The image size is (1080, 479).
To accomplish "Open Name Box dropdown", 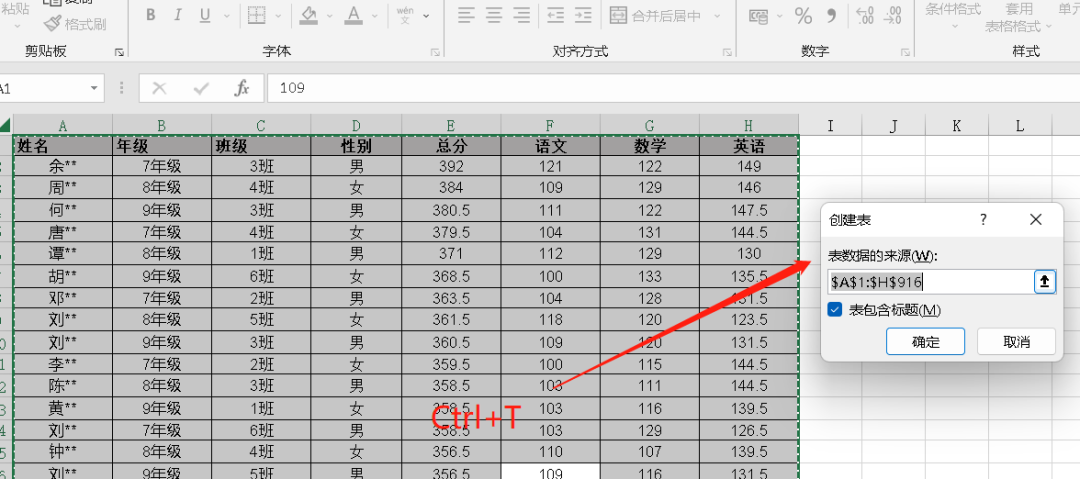I will pyautogui.click(x=94, y=88).
